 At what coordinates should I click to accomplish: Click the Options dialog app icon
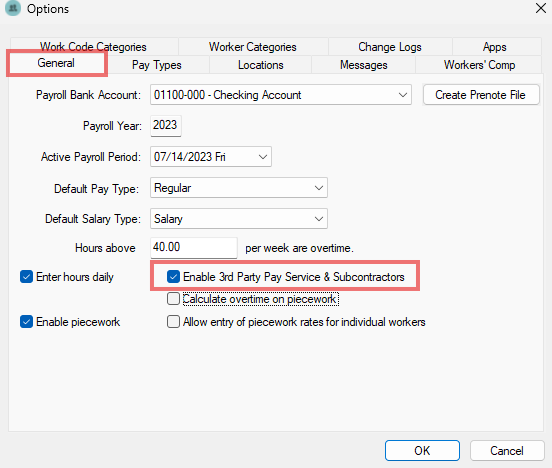[13, 8]
